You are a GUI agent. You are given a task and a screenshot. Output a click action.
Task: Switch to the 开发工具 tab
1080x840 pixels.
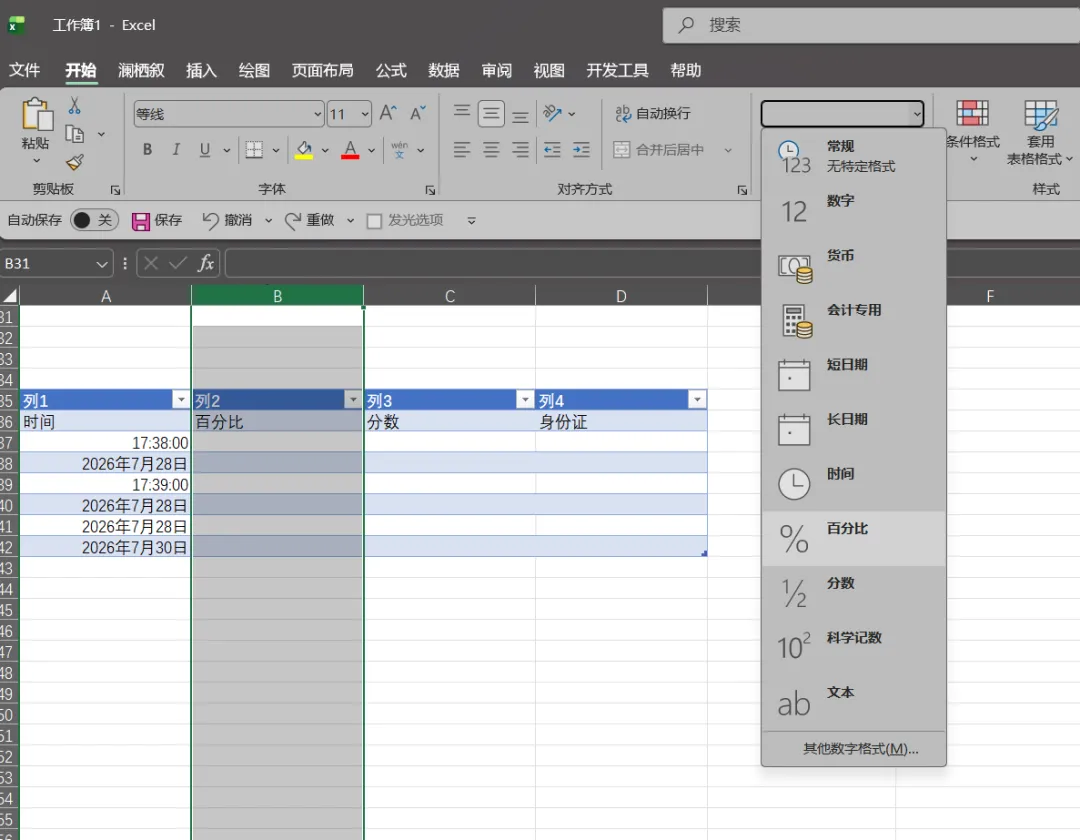pyautogui.click(x=617, y=70)
